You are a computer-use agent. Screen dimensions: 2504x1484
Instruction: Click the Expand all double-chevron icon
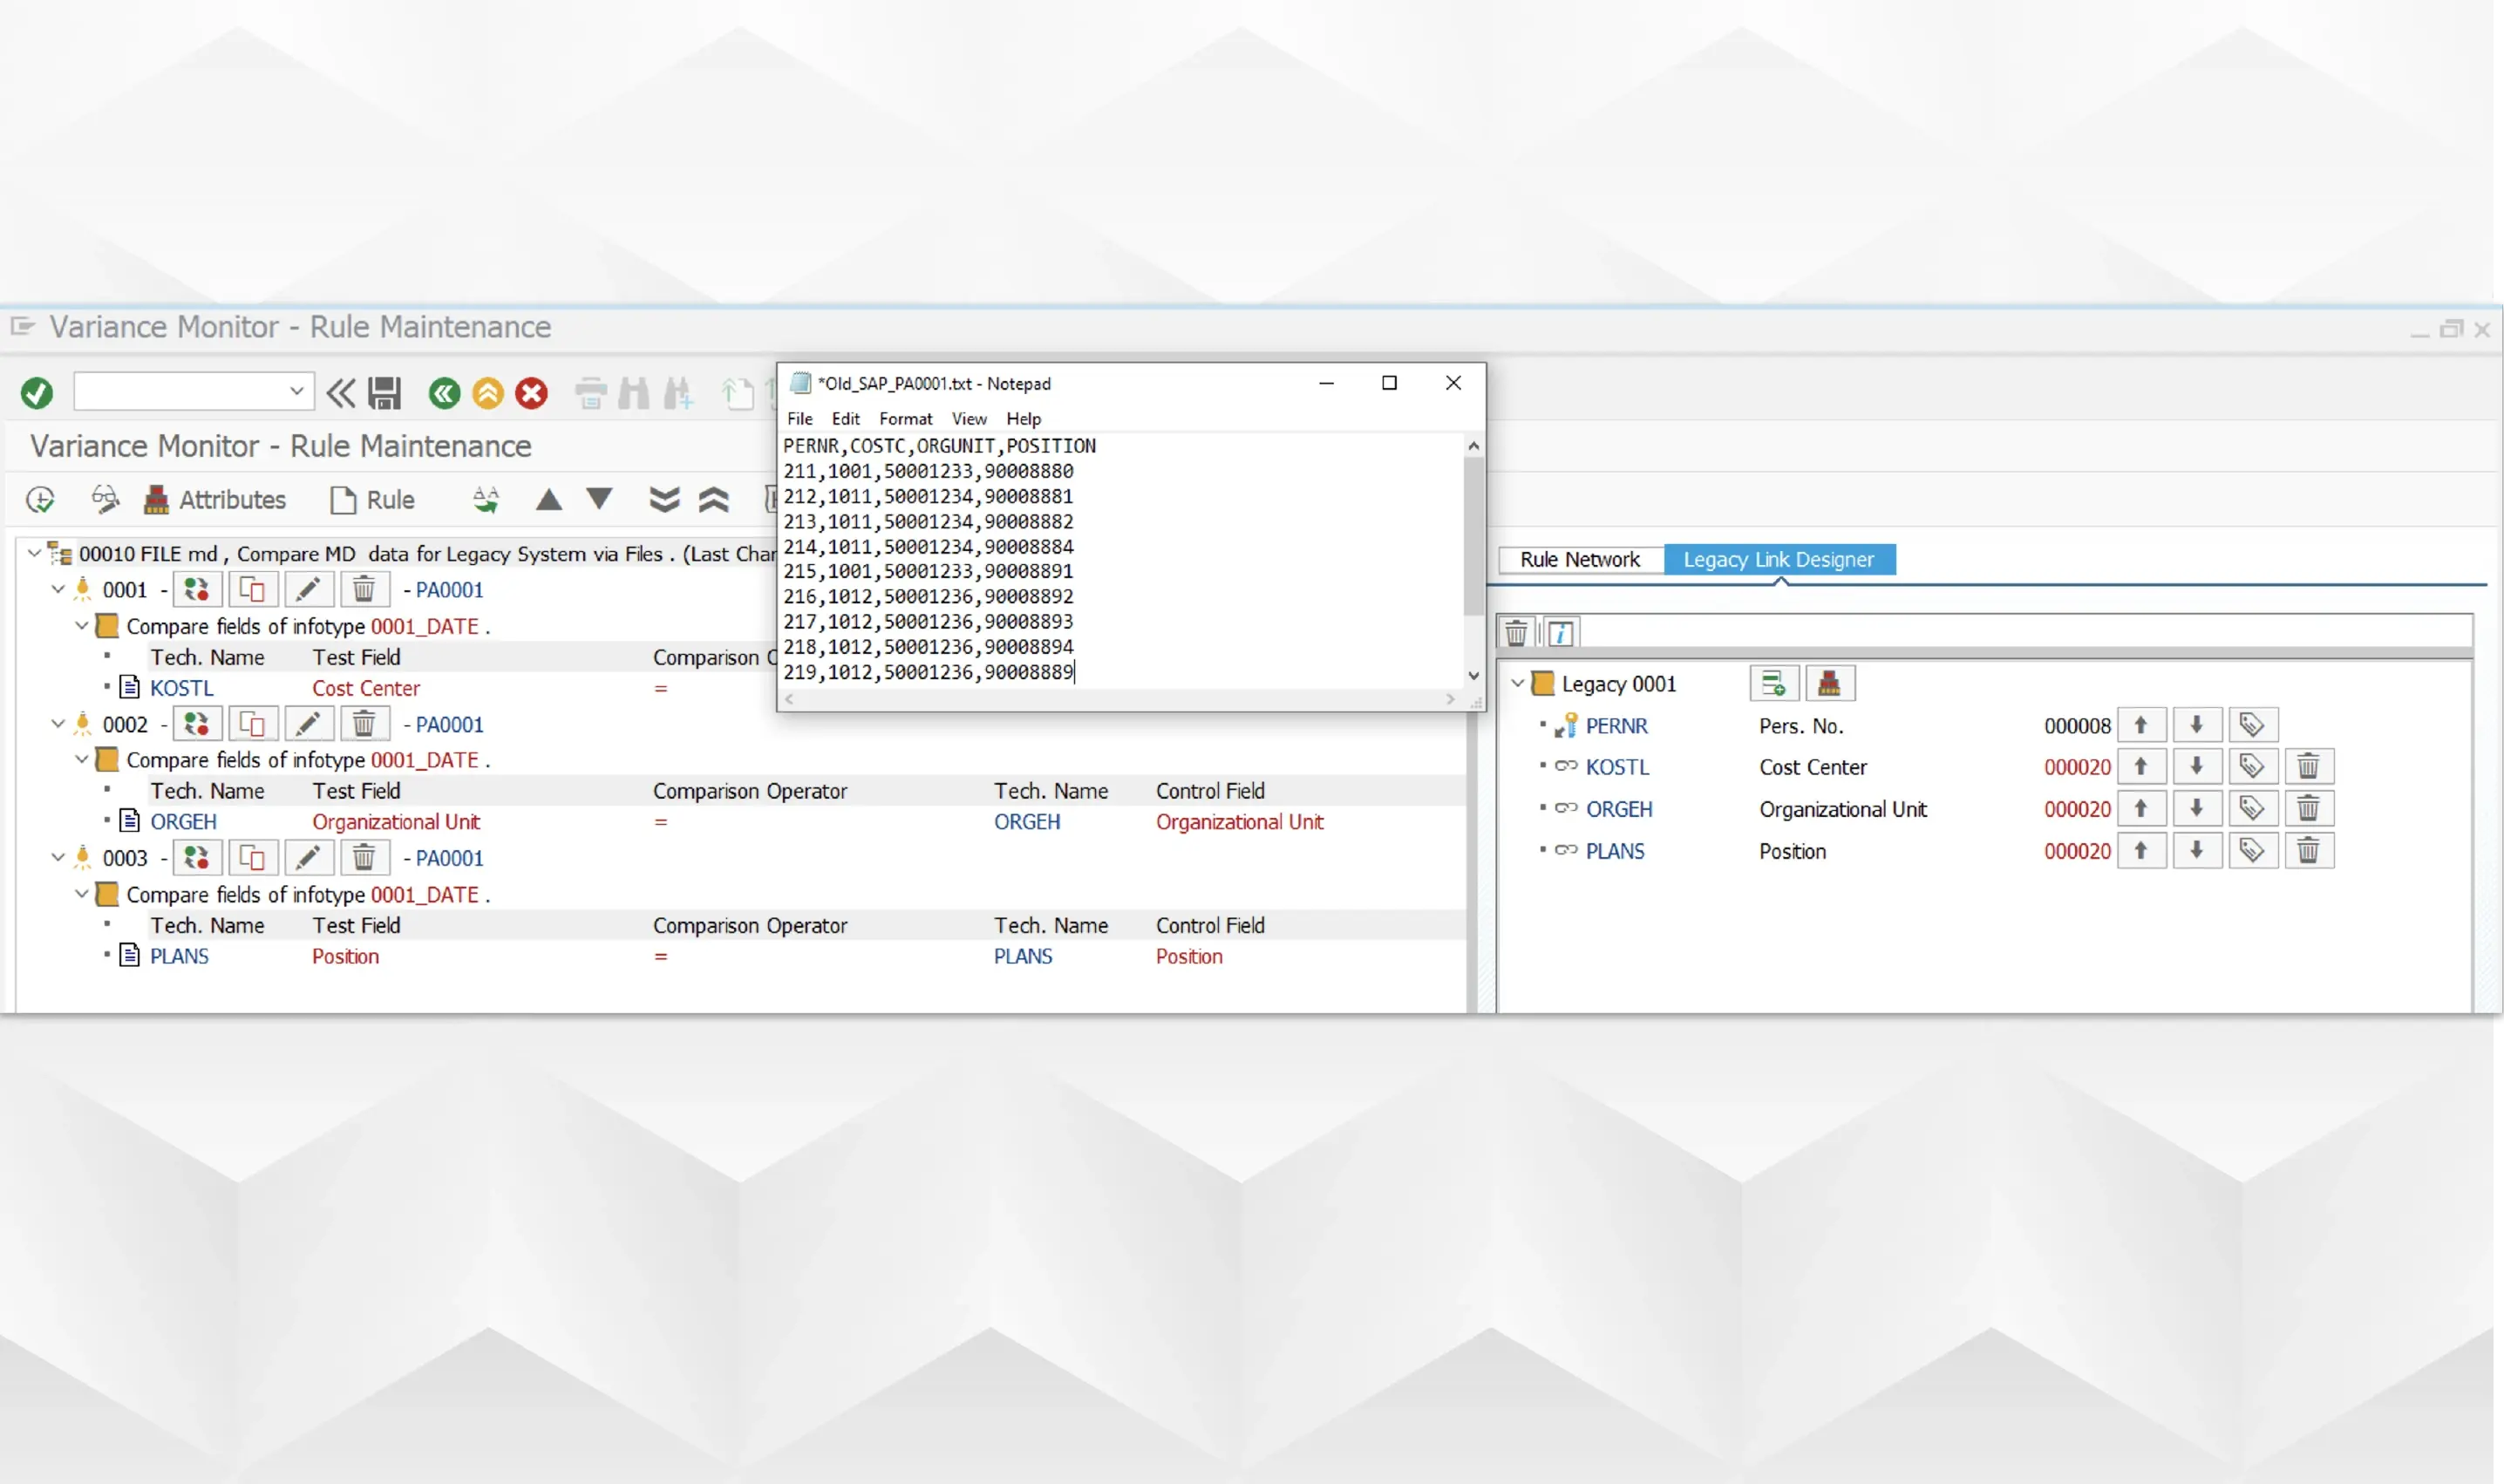(x=664, y=499)
